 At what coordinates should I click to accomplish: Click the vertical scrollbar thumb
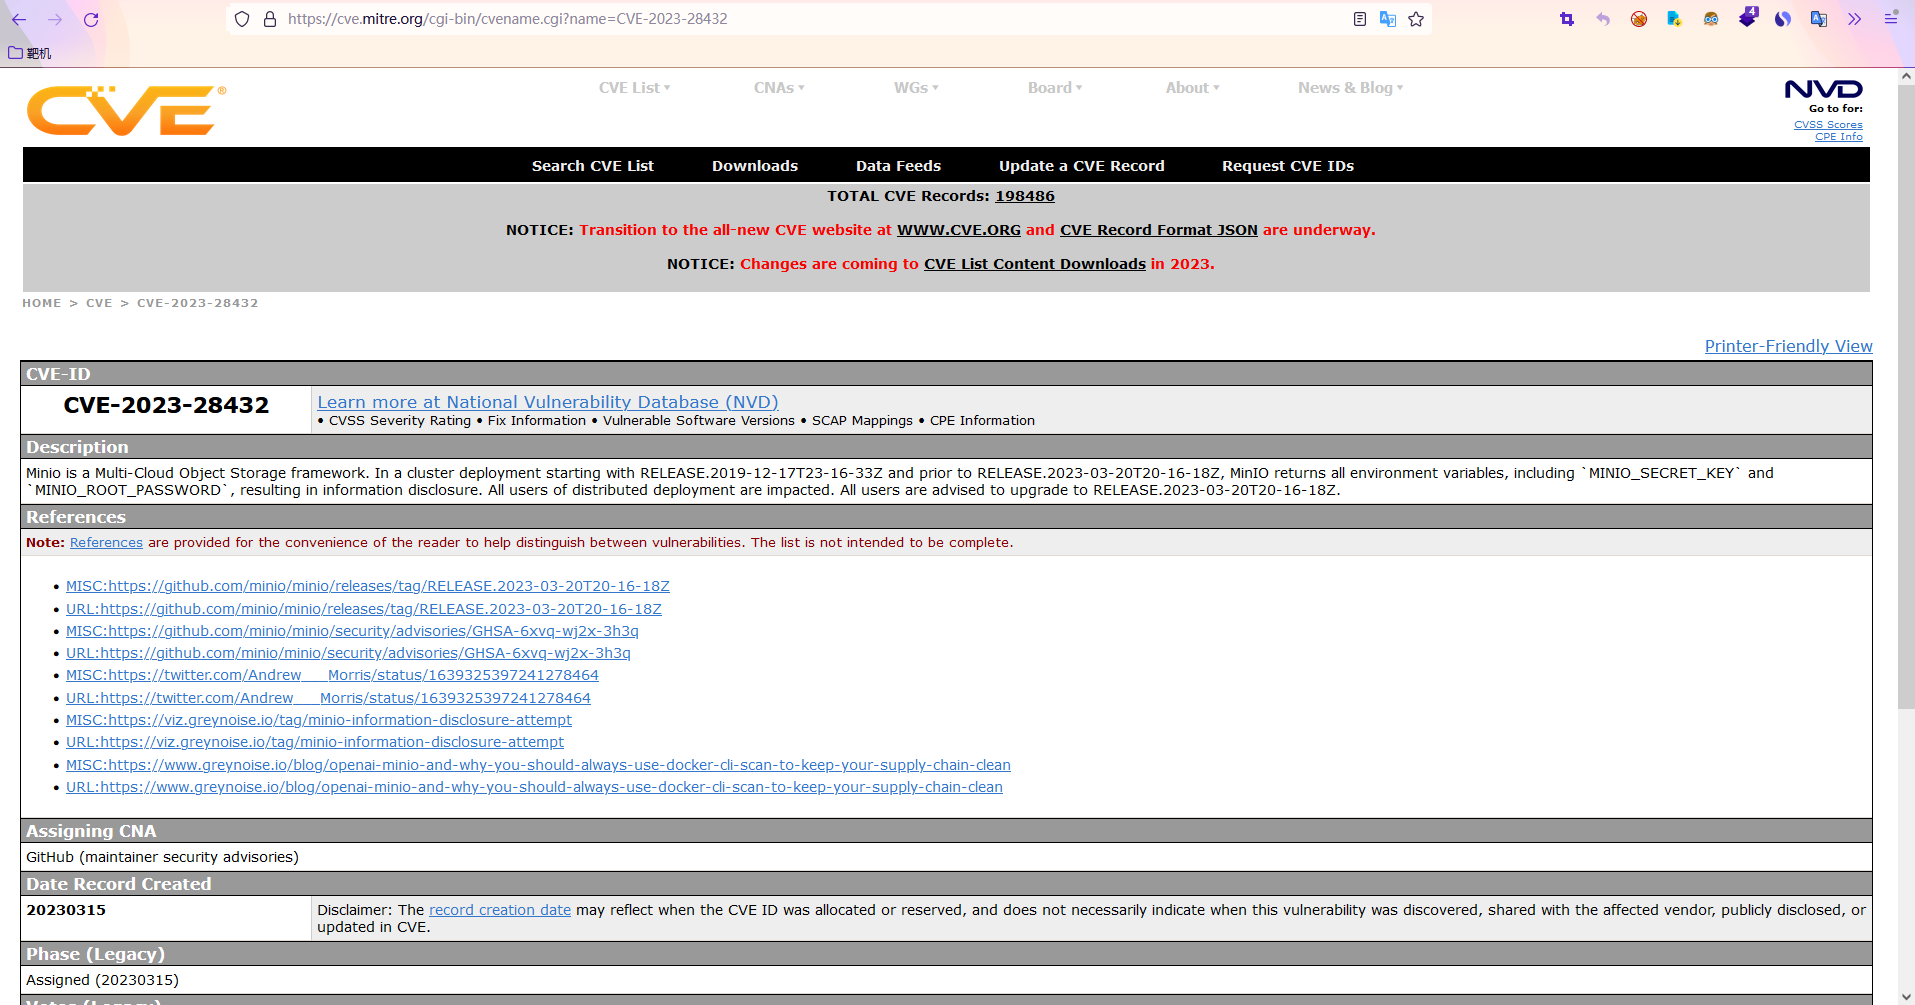point(1906,395)
